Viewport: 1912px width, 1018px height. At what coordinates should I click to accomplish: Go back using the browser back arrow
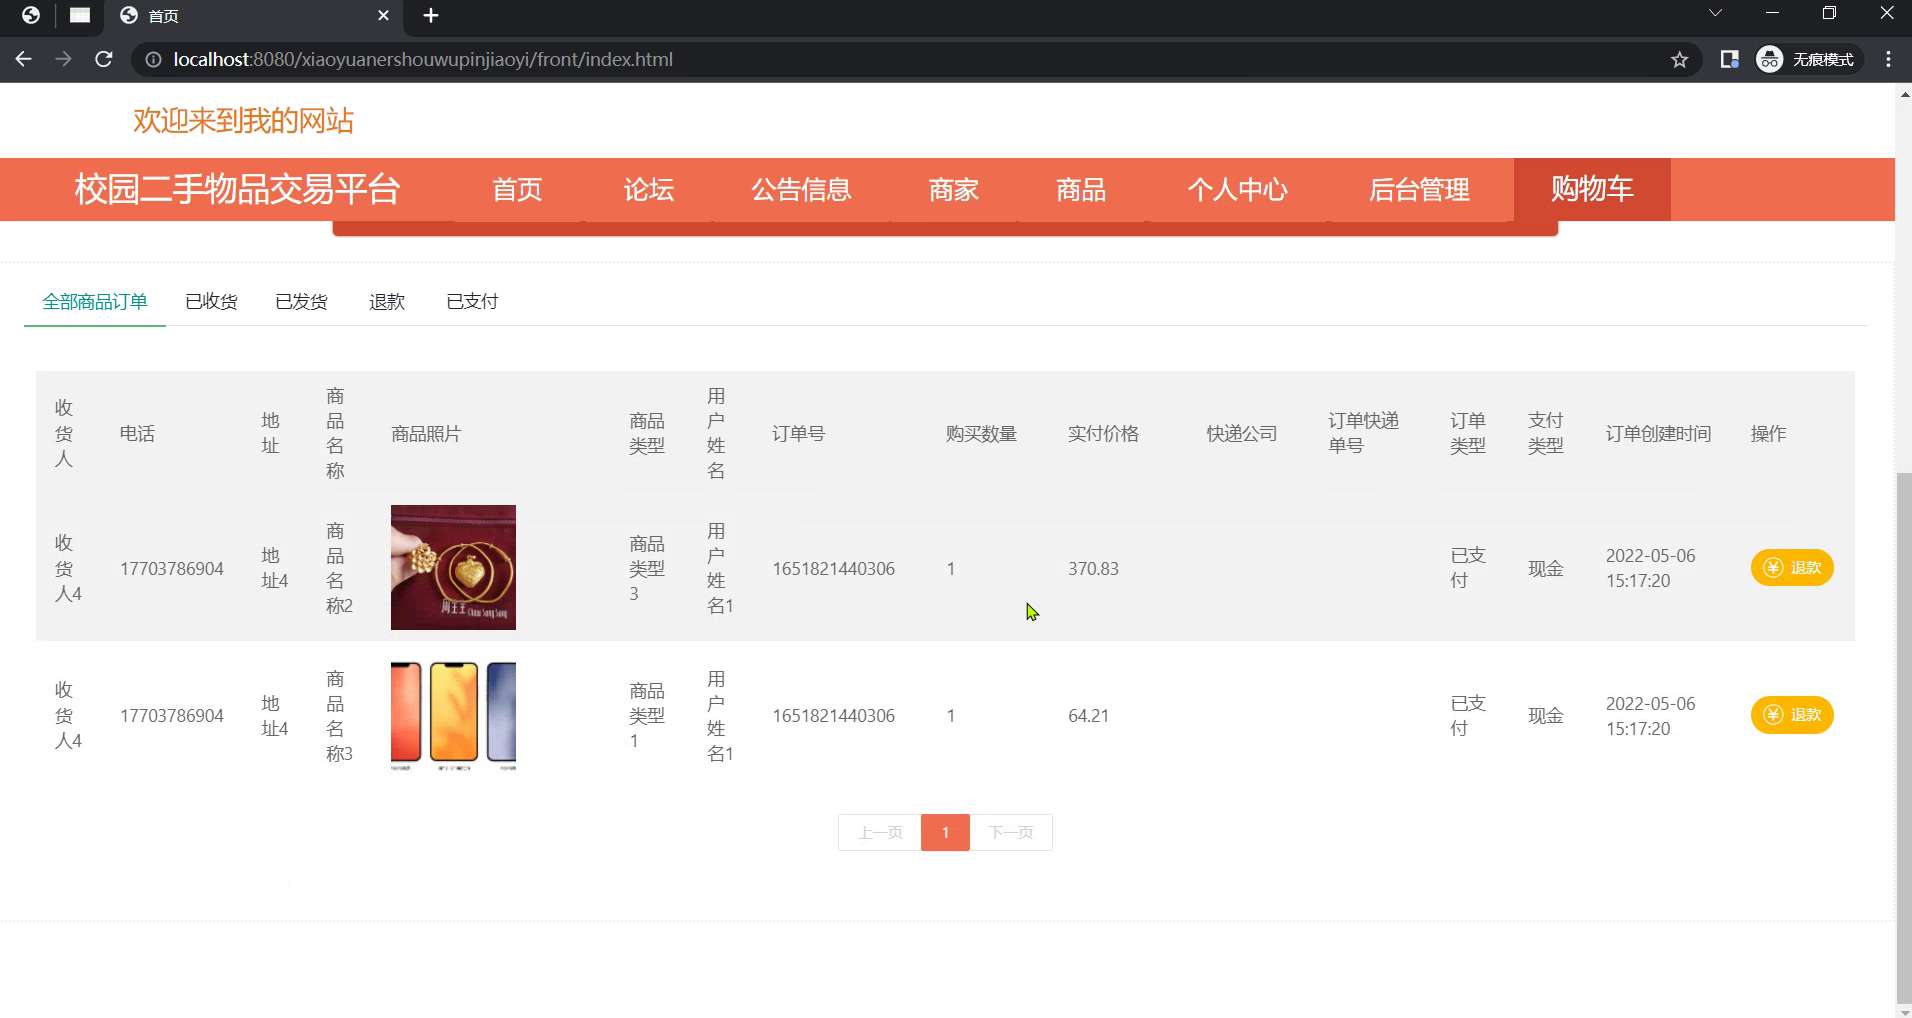pos(24,59)
